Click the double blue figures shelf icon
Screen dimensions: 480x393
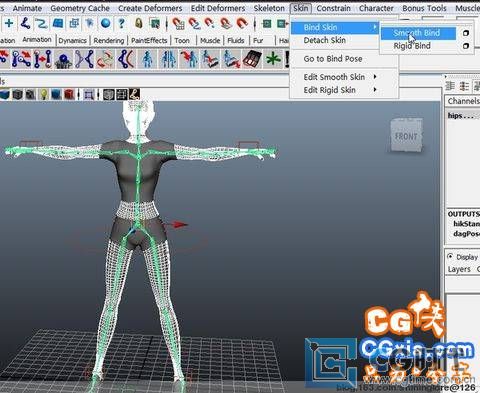tap(168, 59)
